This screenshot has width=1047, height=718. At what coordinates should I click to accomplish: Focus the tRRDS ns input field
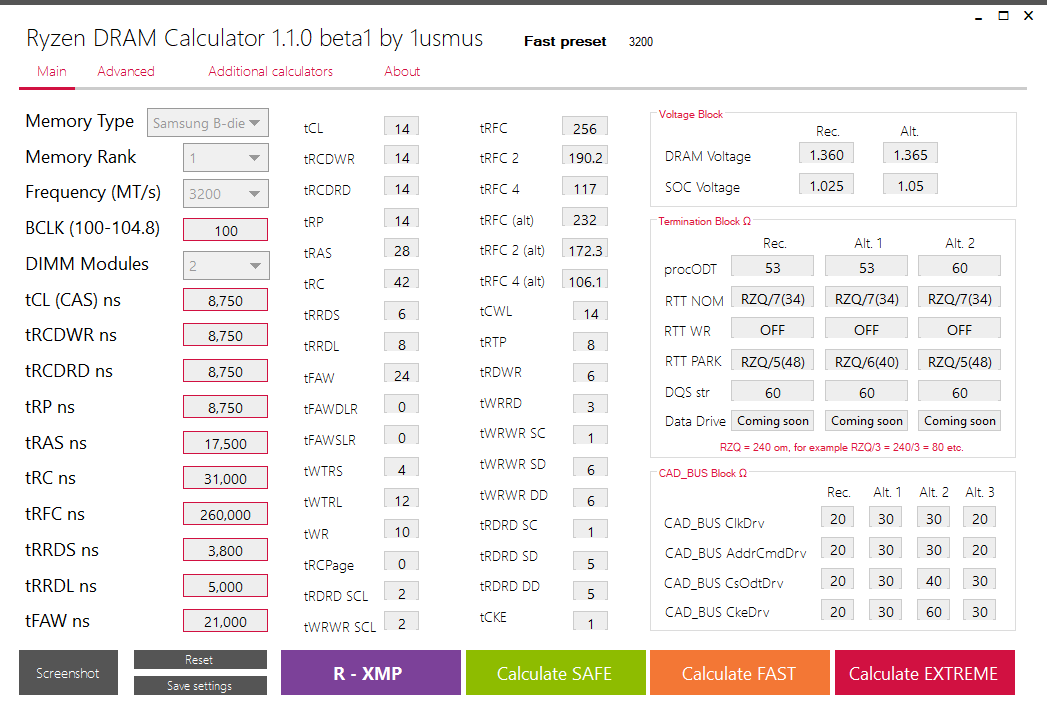tap(226, 550)
